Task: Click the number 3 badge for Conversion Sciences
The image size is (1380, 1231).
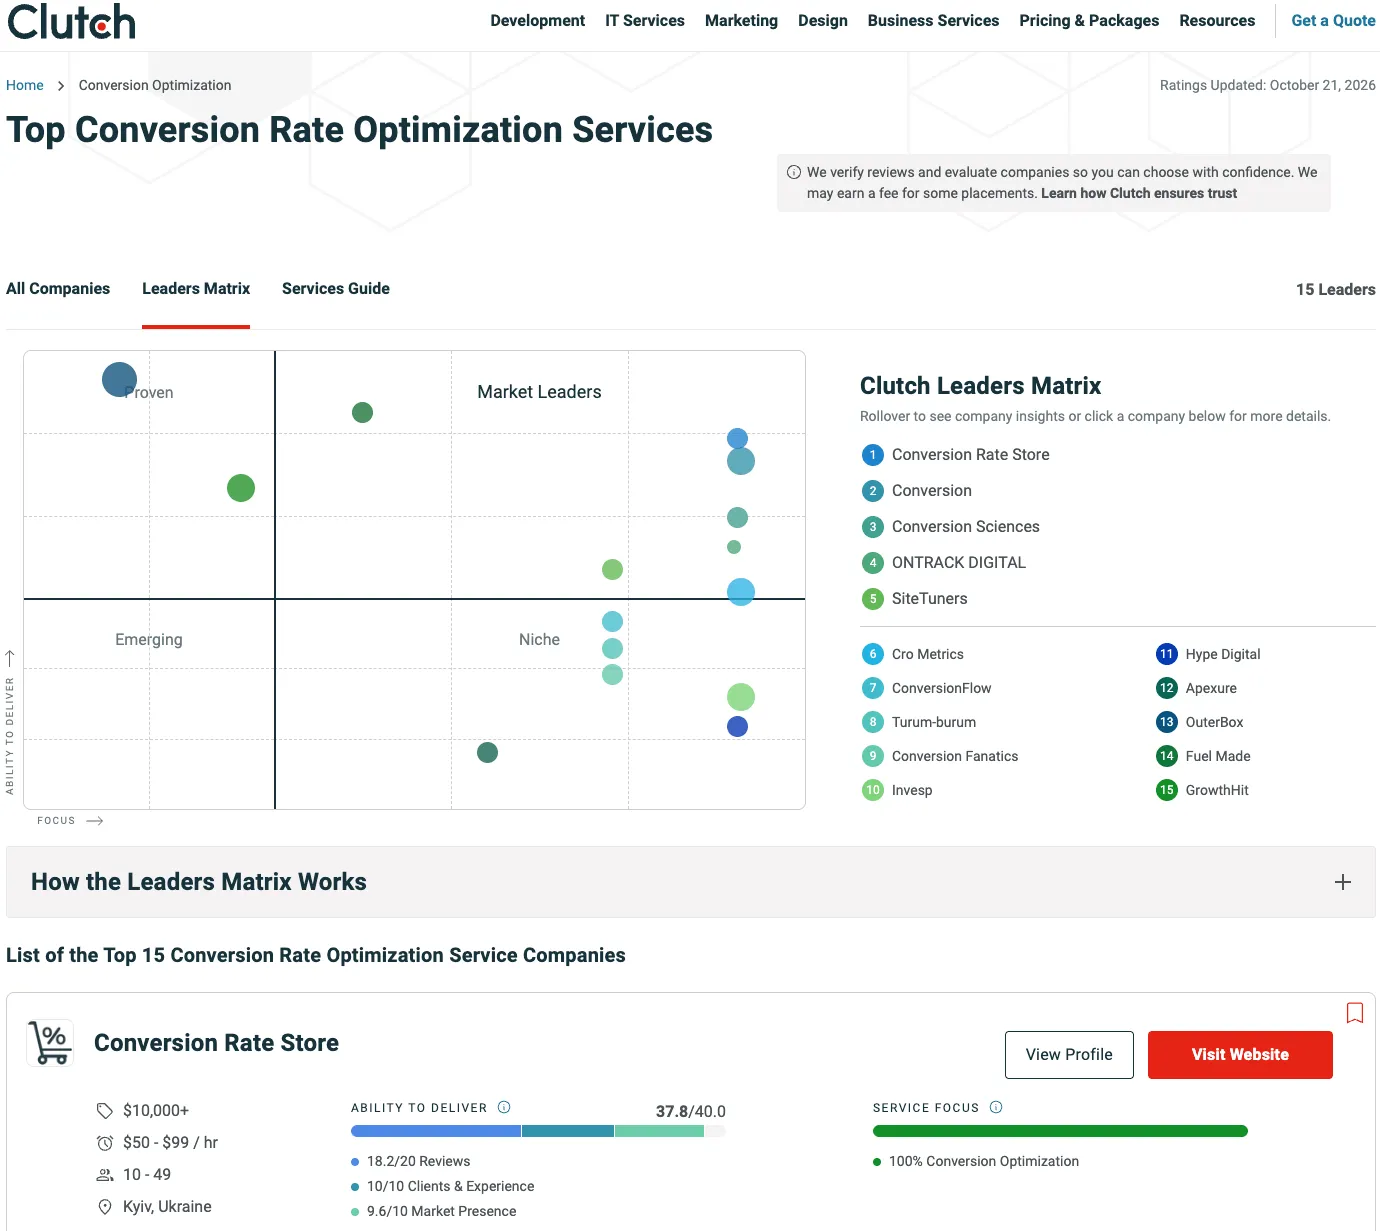Action: coord(873,527)
